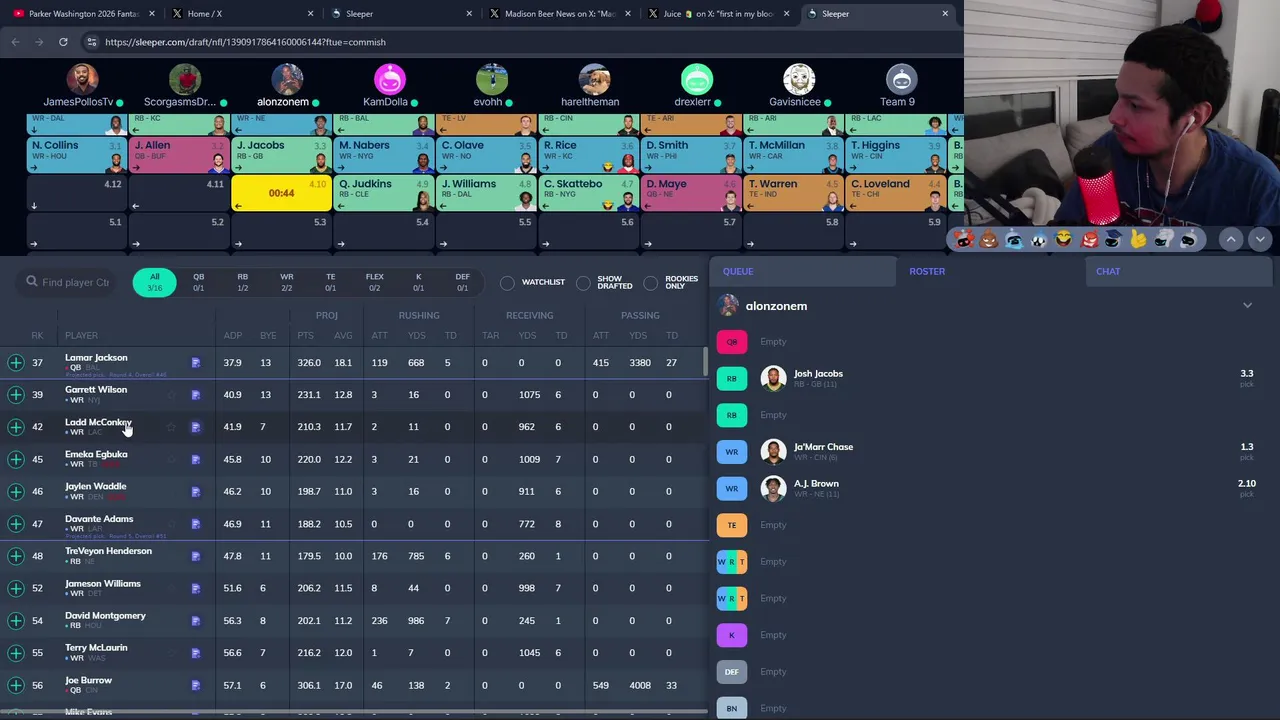Switch to Madison Beer News browser tab
The width and height of the screenshot is (1280, 720).
click(x=559, y=14)
